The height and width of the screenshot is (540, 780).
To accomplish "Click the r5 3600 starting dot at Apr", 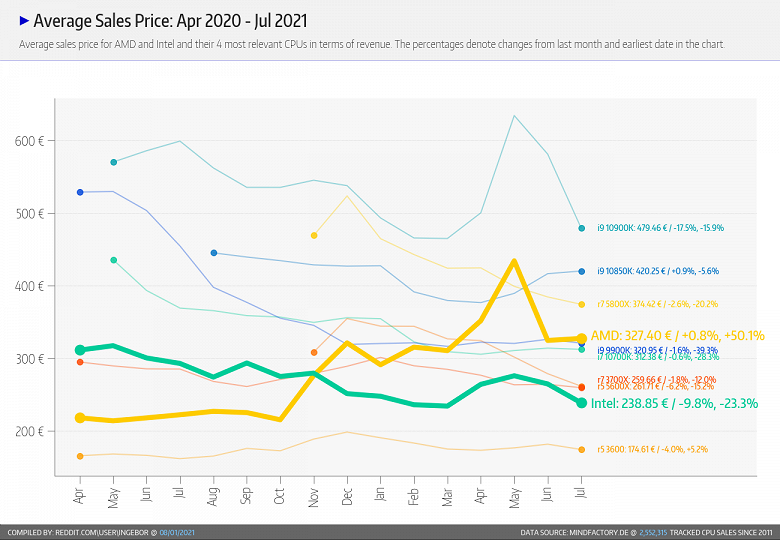I will tap(80, 456).
